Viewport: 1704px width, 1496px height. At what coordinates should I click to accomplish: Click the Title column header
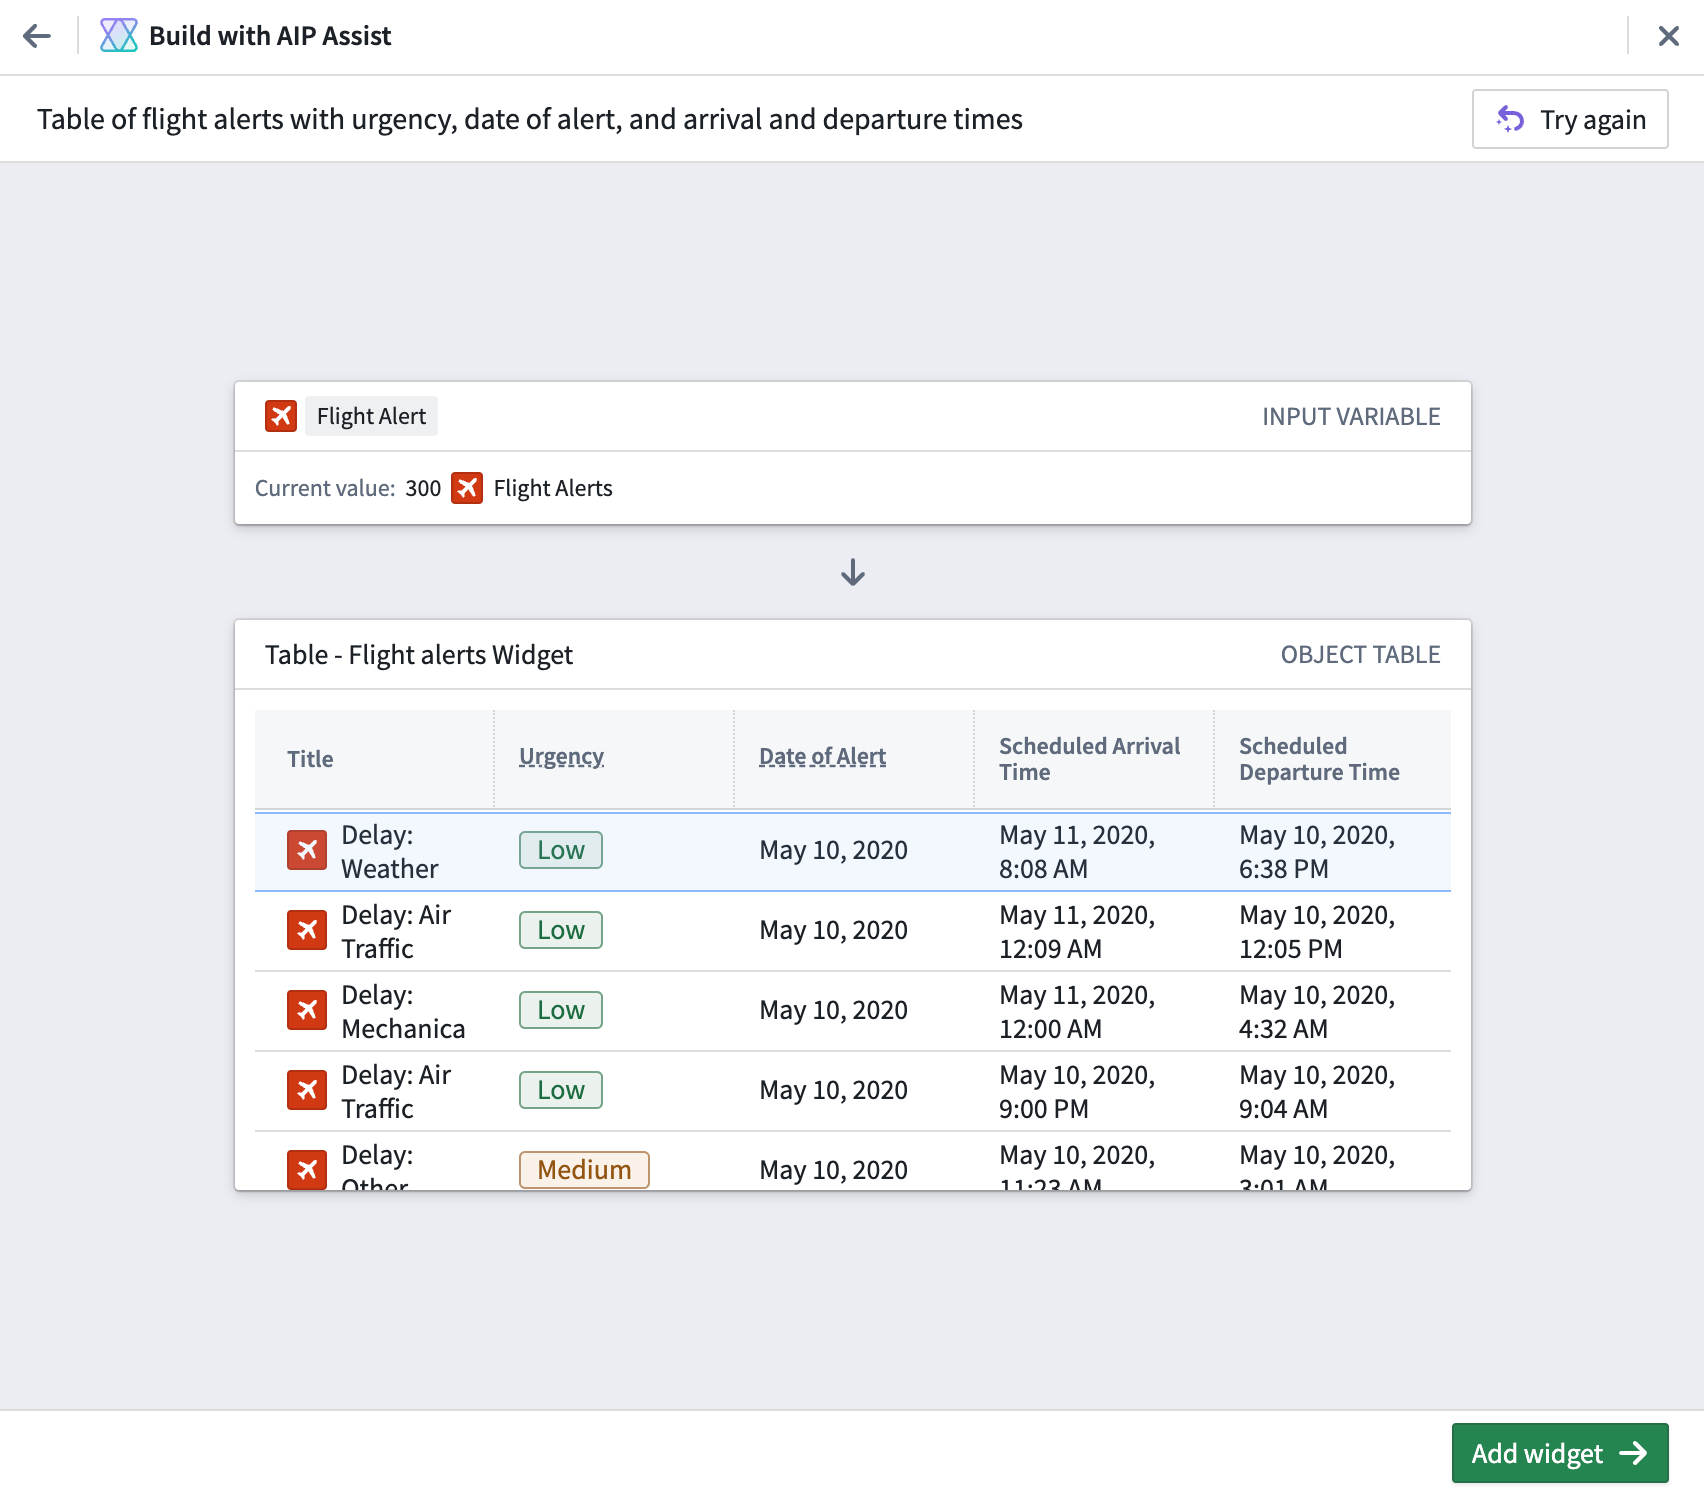tap(310, 759)
